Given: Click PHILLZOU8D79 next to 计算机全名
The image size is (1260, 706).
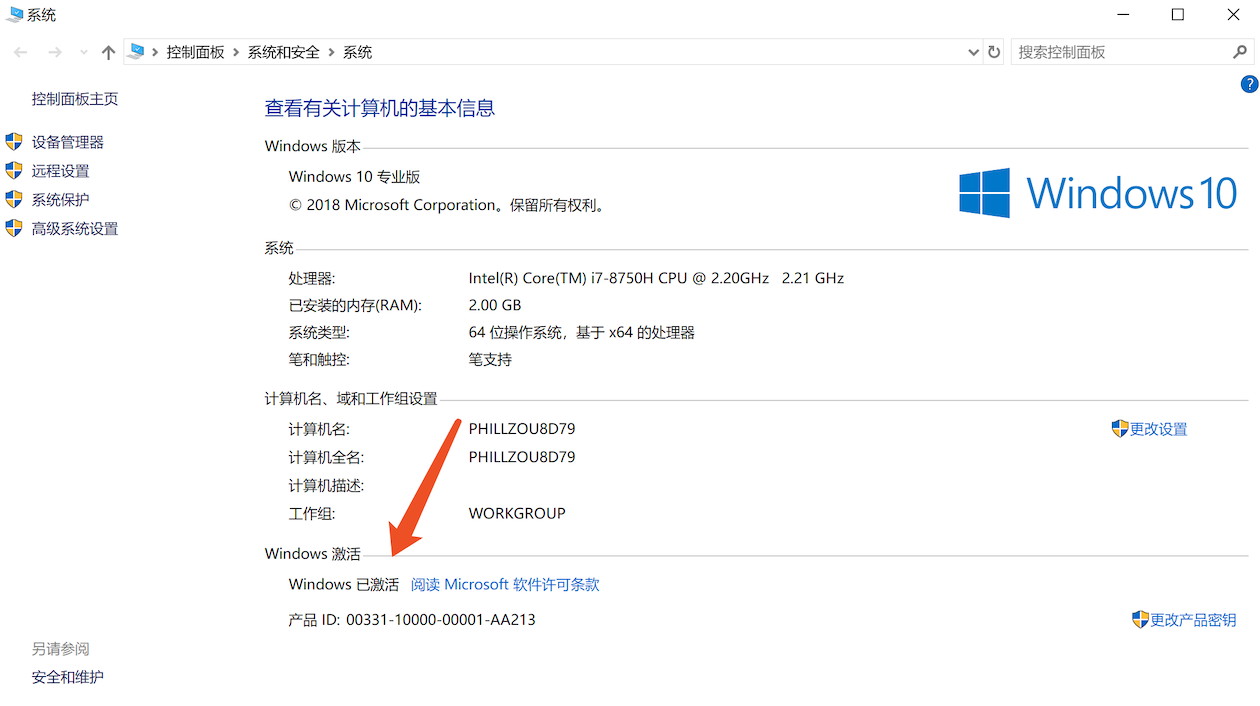Looking at the screenshot, I should [522, 457].
